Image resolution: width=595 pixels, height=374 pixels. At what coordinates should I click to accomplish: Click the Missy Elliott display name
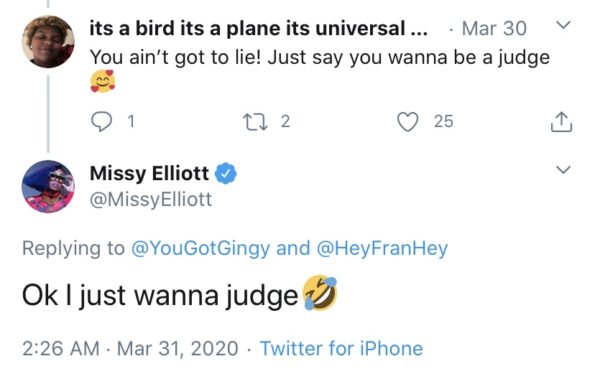coord(149,173)
